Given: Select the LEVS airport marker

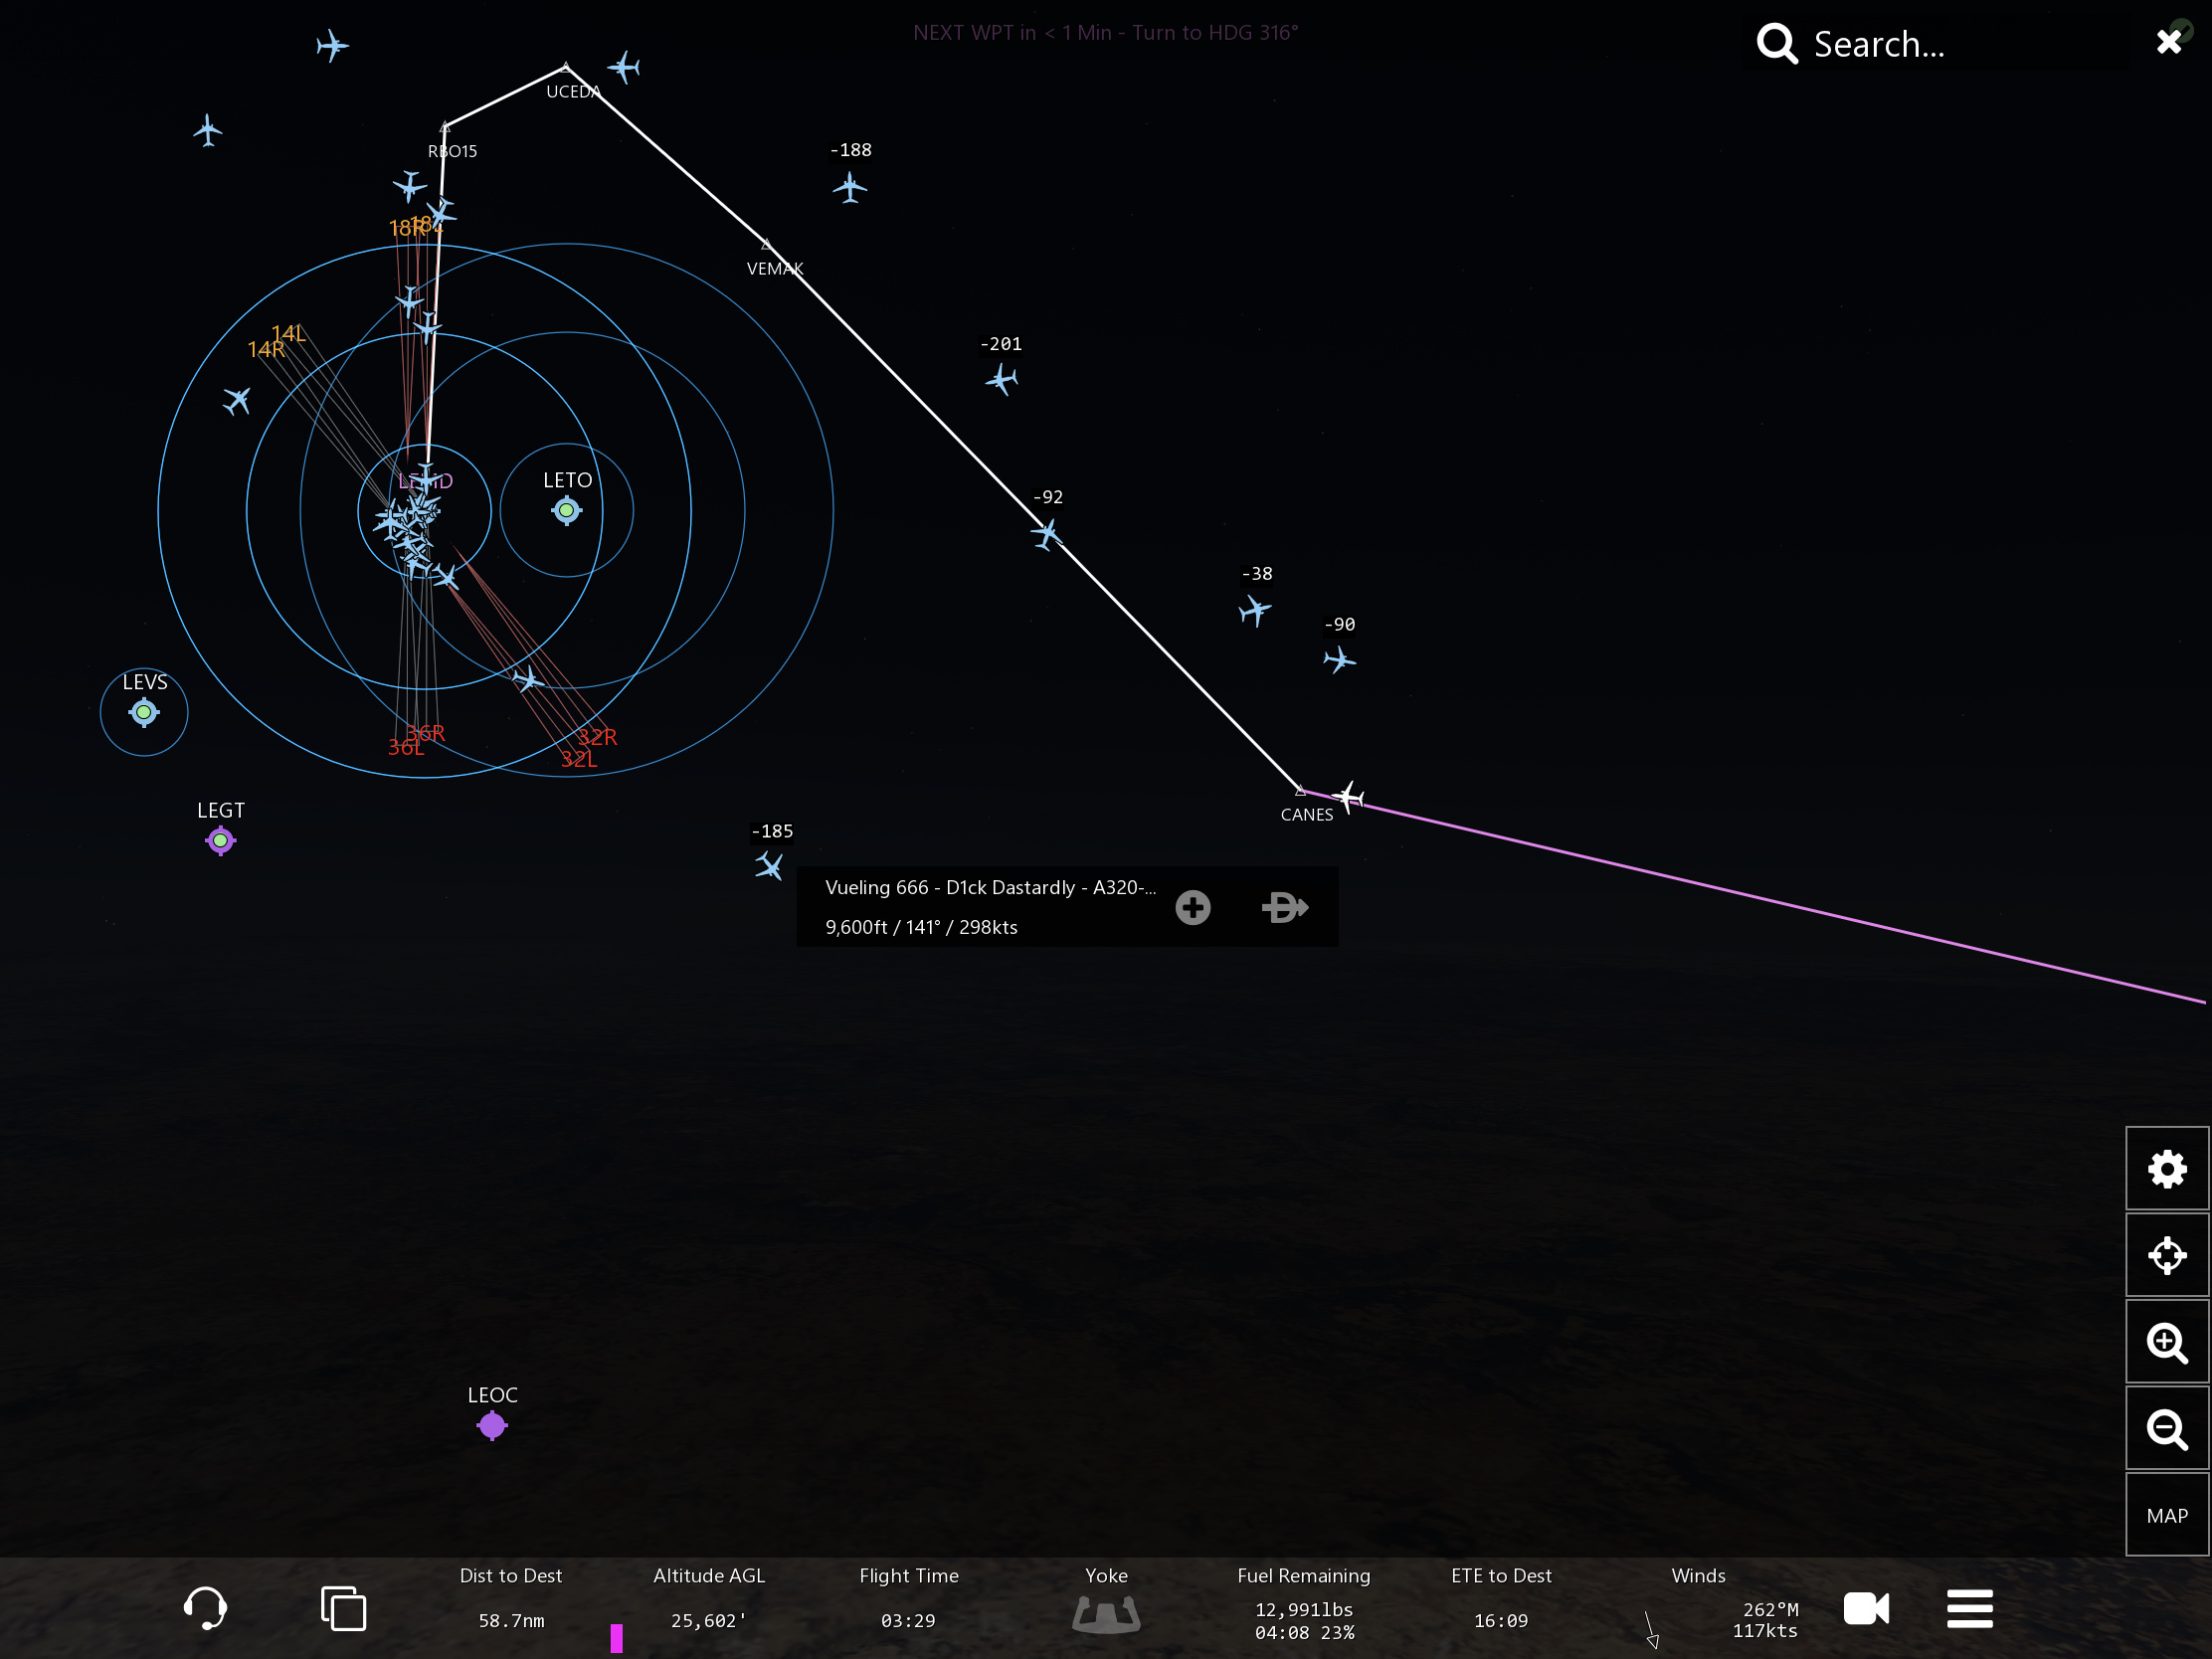Looking at the screenshot, I should tap(144, 712).
